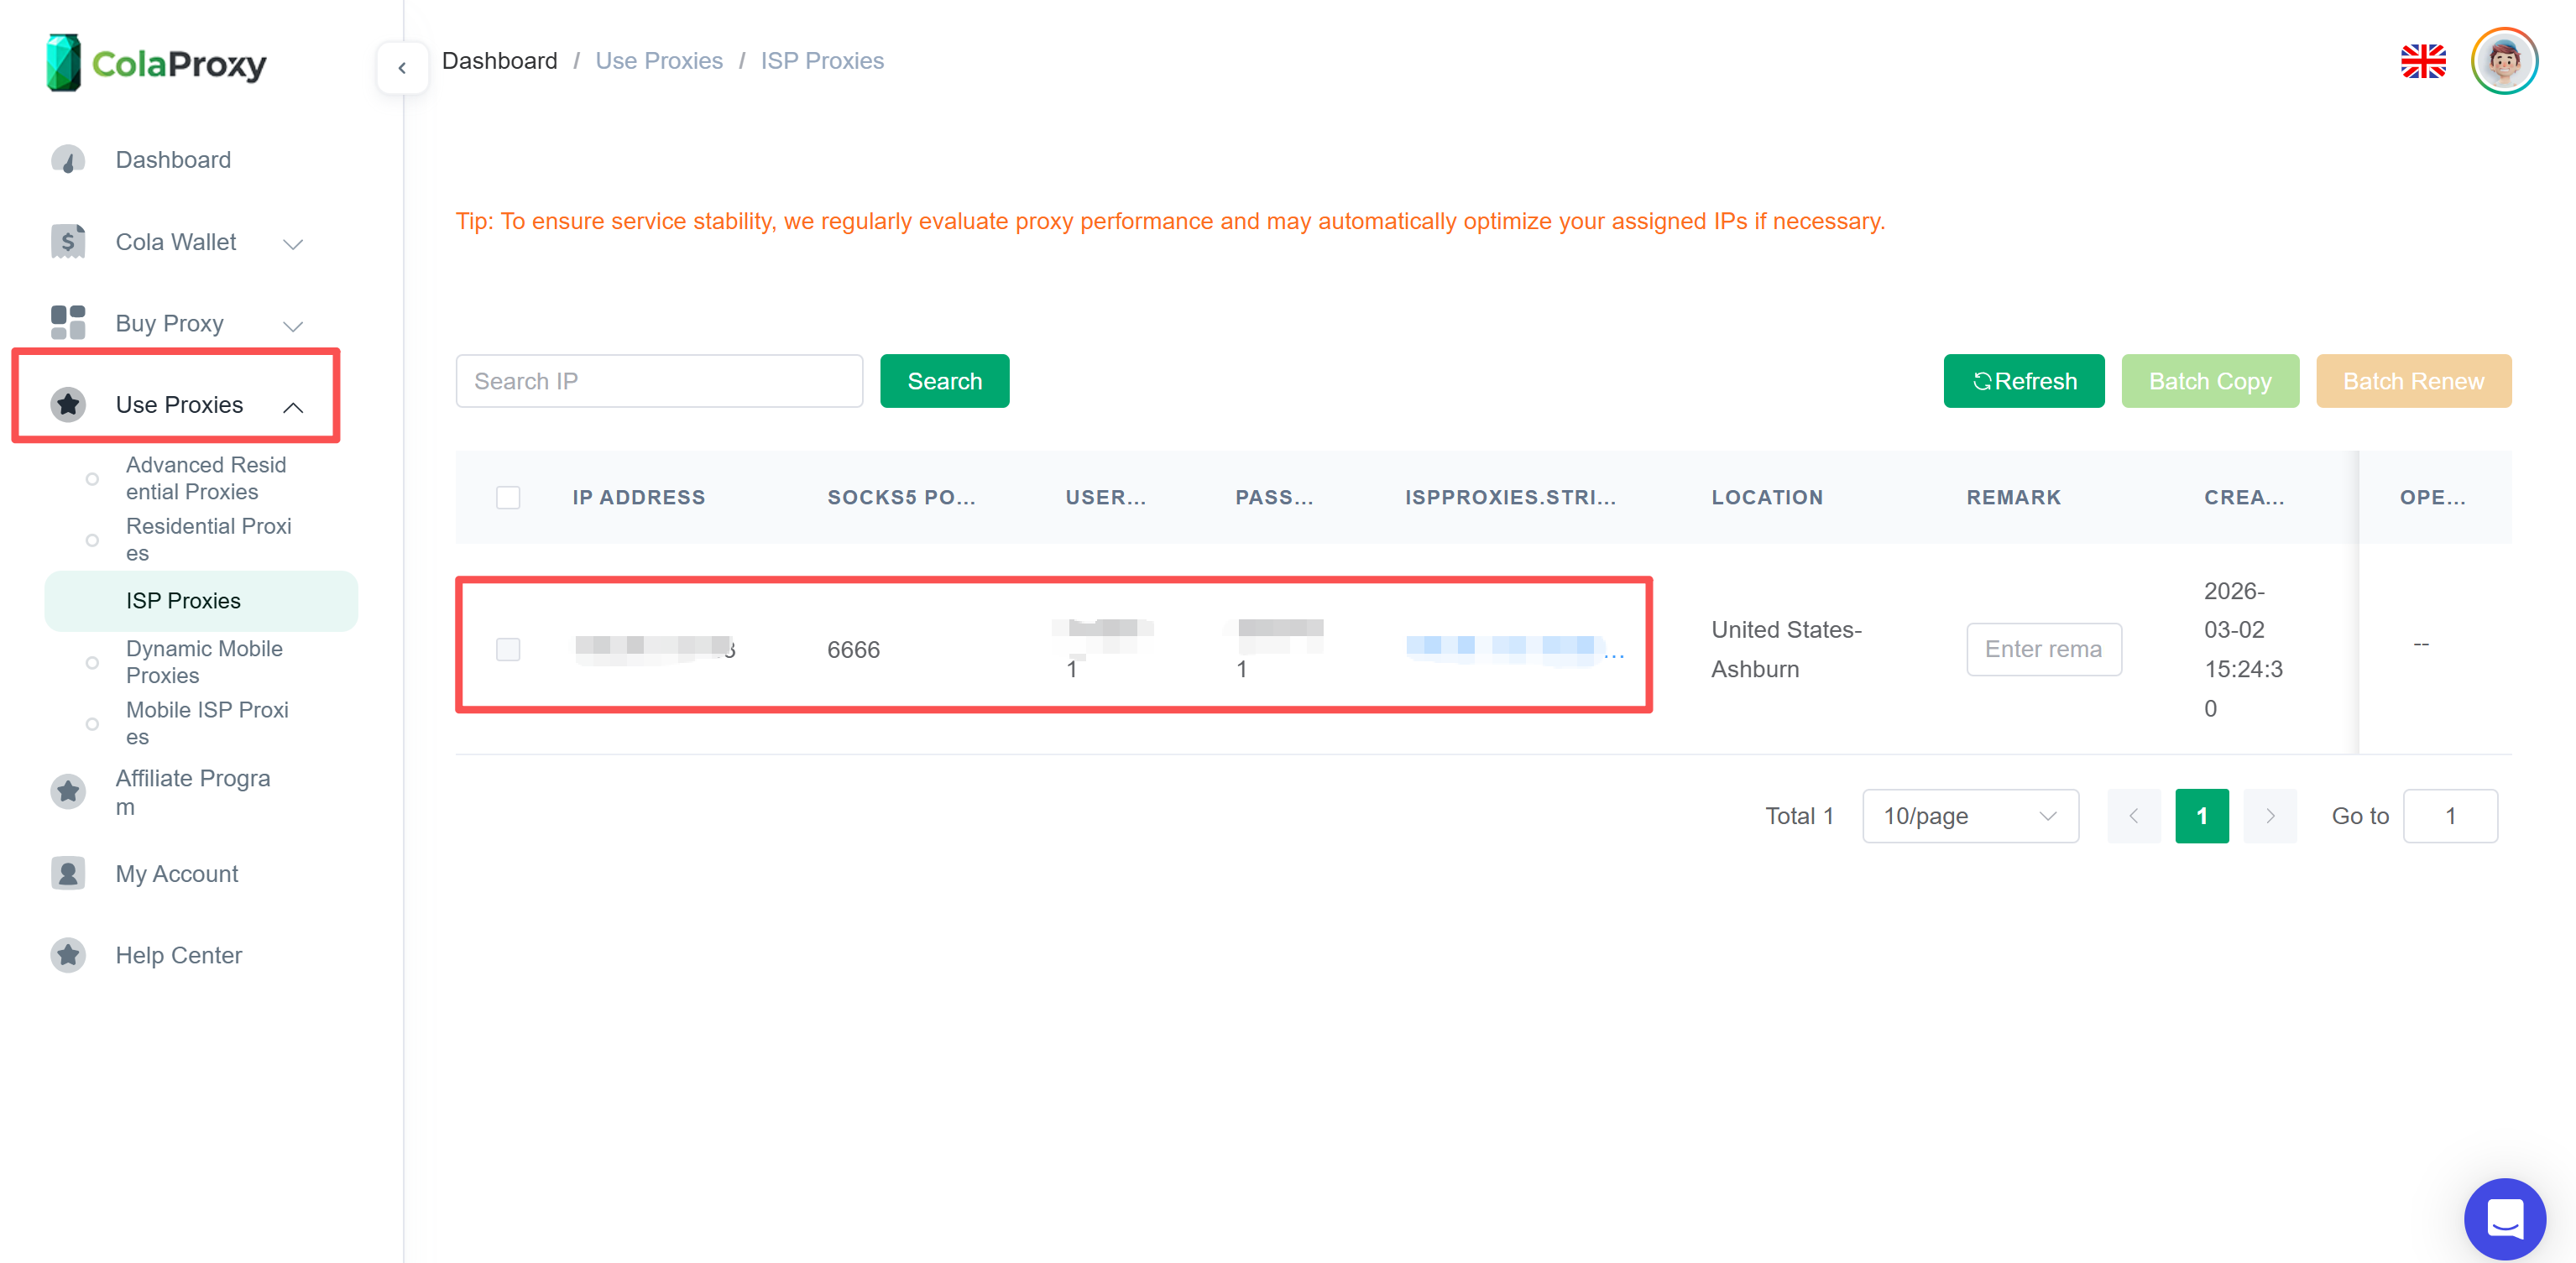The height and width of the screenshot is (1263, 2576).
Task: Click the Buy Proxy grid icon
Action: pyautogui.click(x=68, y=323)
